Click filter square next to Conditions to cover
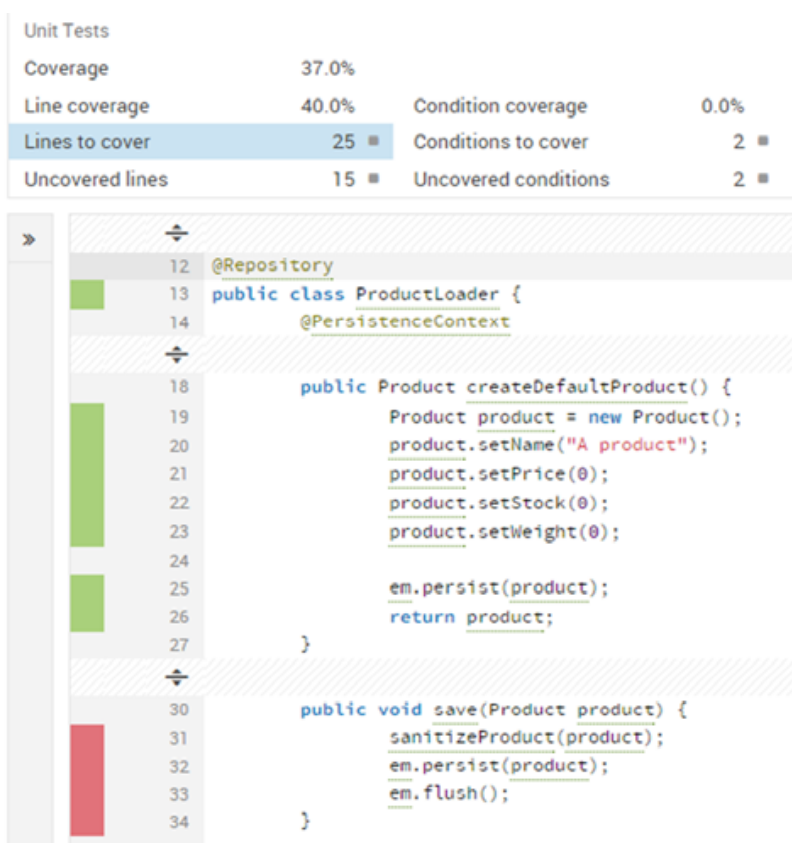 pos(763,142)
